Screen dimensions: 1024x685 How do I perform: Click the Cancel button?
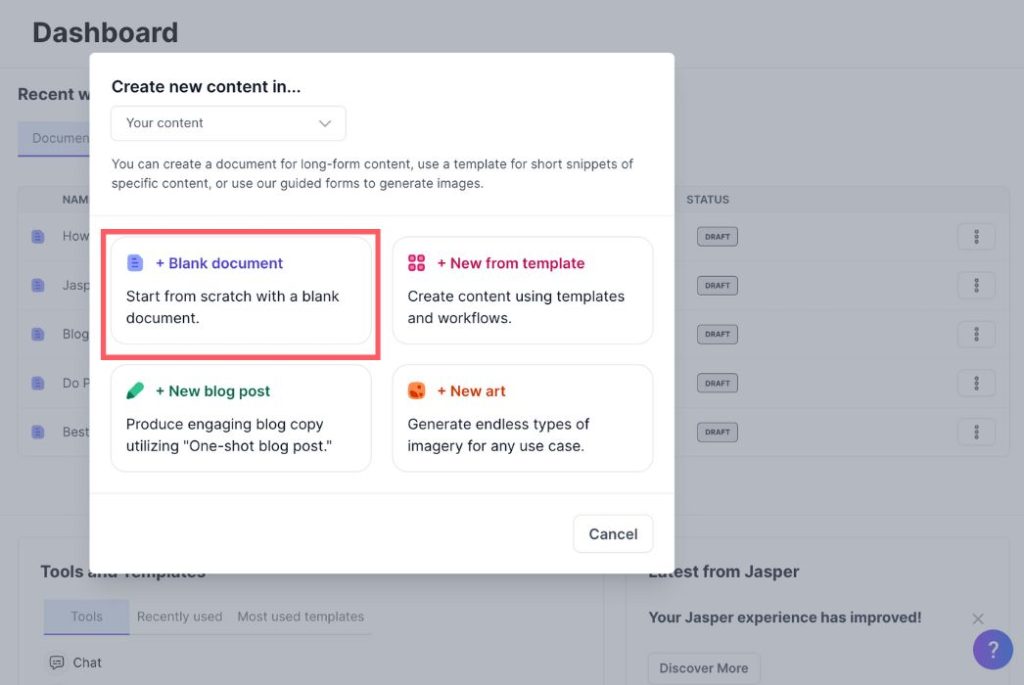coord(613,534)
